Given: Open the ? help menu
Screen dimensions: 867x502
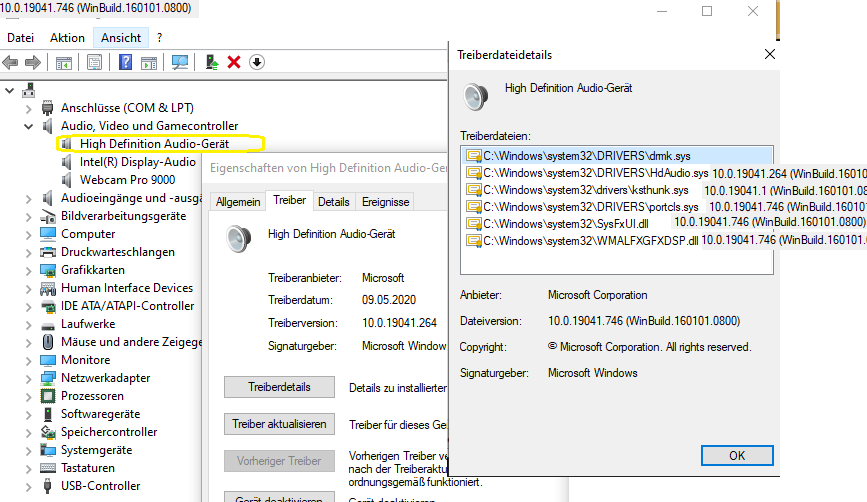Looking at the screenshot, I should pyautogui.click(x=159, y=38).
